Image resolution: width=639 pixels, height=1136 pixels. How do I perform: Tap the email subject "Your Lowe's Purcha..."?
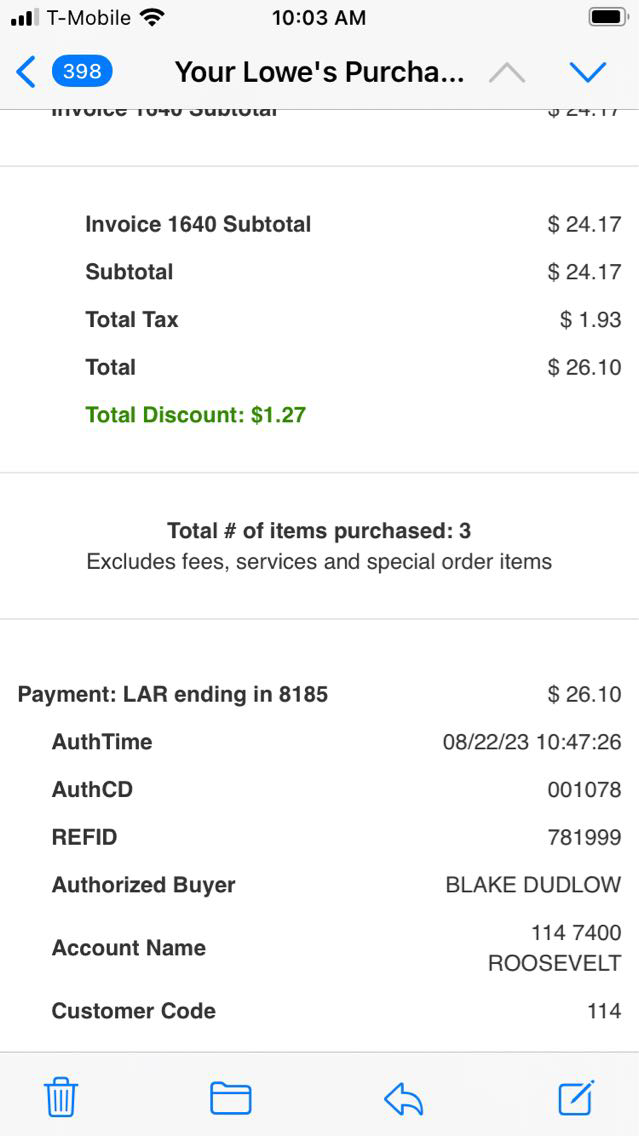[x=319, y=72]
